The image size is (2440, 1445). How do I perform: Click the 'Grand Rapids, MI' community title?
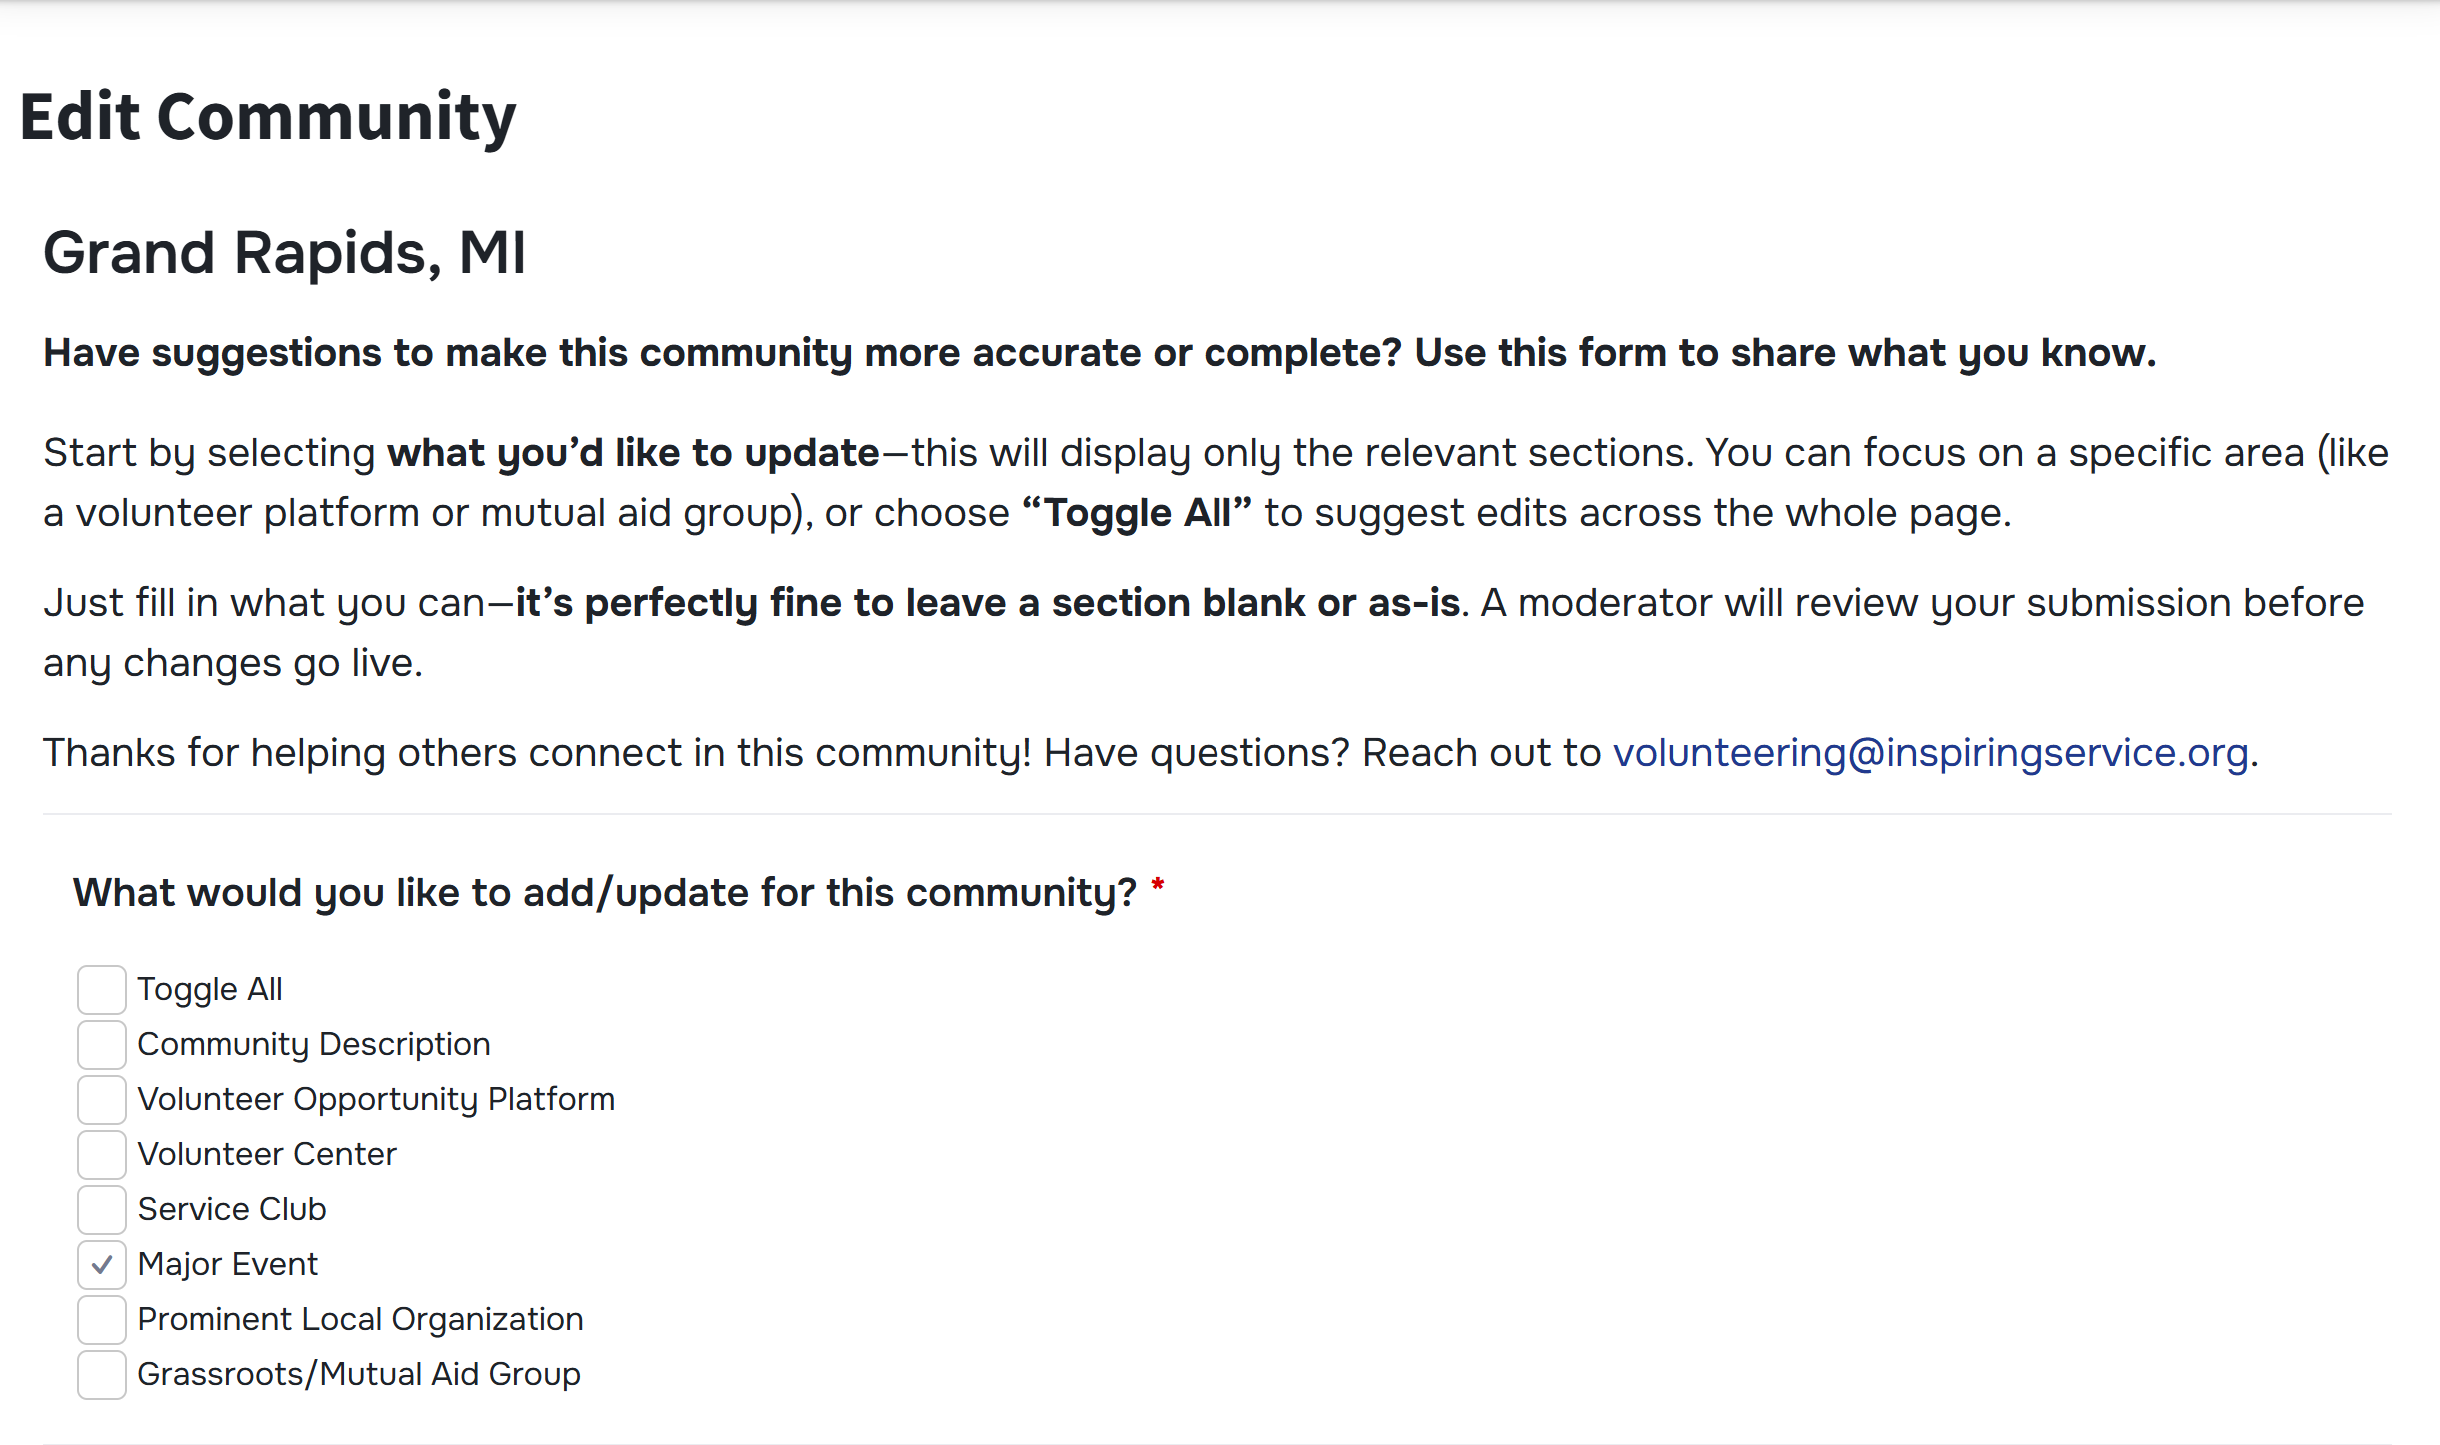[285, 252]
